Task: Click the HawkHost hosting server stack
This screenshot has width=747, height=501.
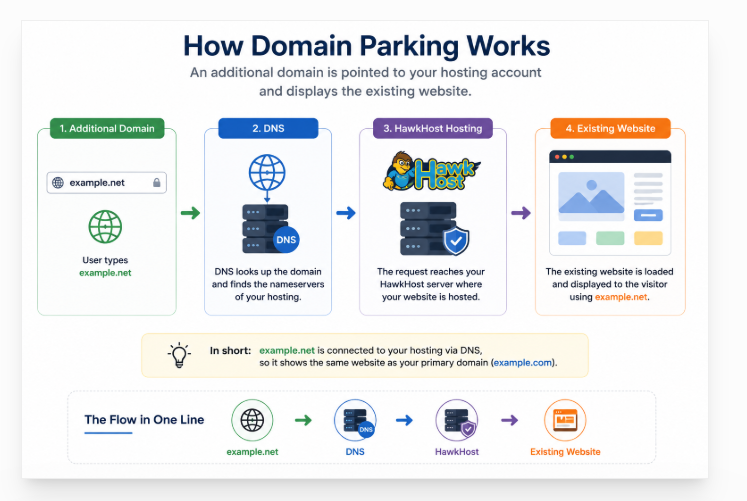Action: 428,229
